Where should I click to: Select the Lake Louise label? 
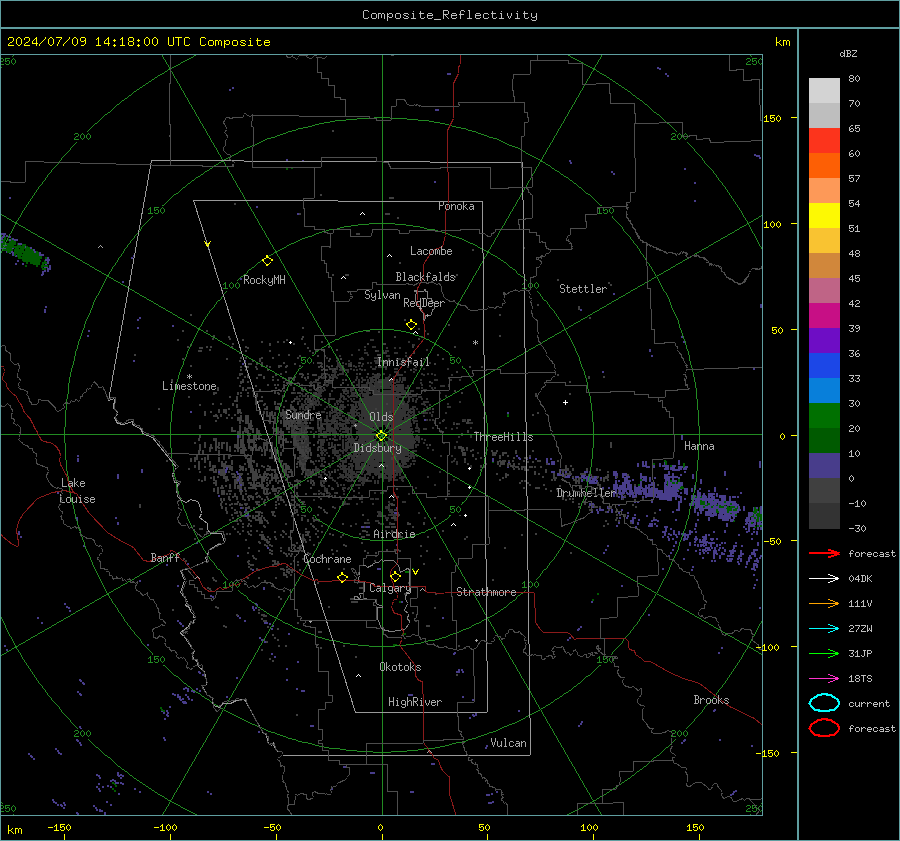pos(77,491)
